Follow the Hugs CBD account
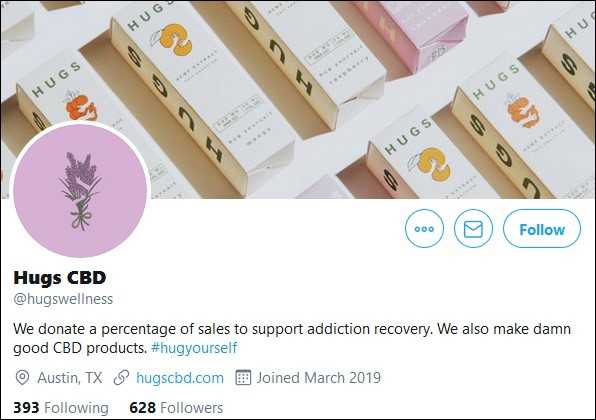This screenshot has width=596, height=420. coord(542,228)
